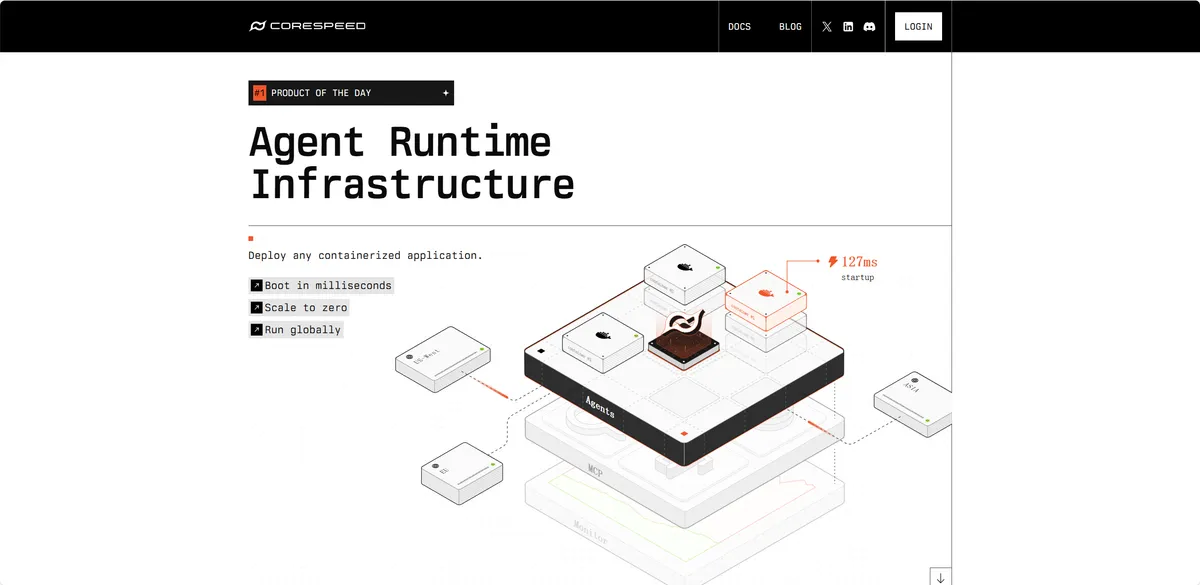Select the US-West region node
The width and height of the screenshot is (1200, 585).
pyautogui.click(x=441, y=357)
